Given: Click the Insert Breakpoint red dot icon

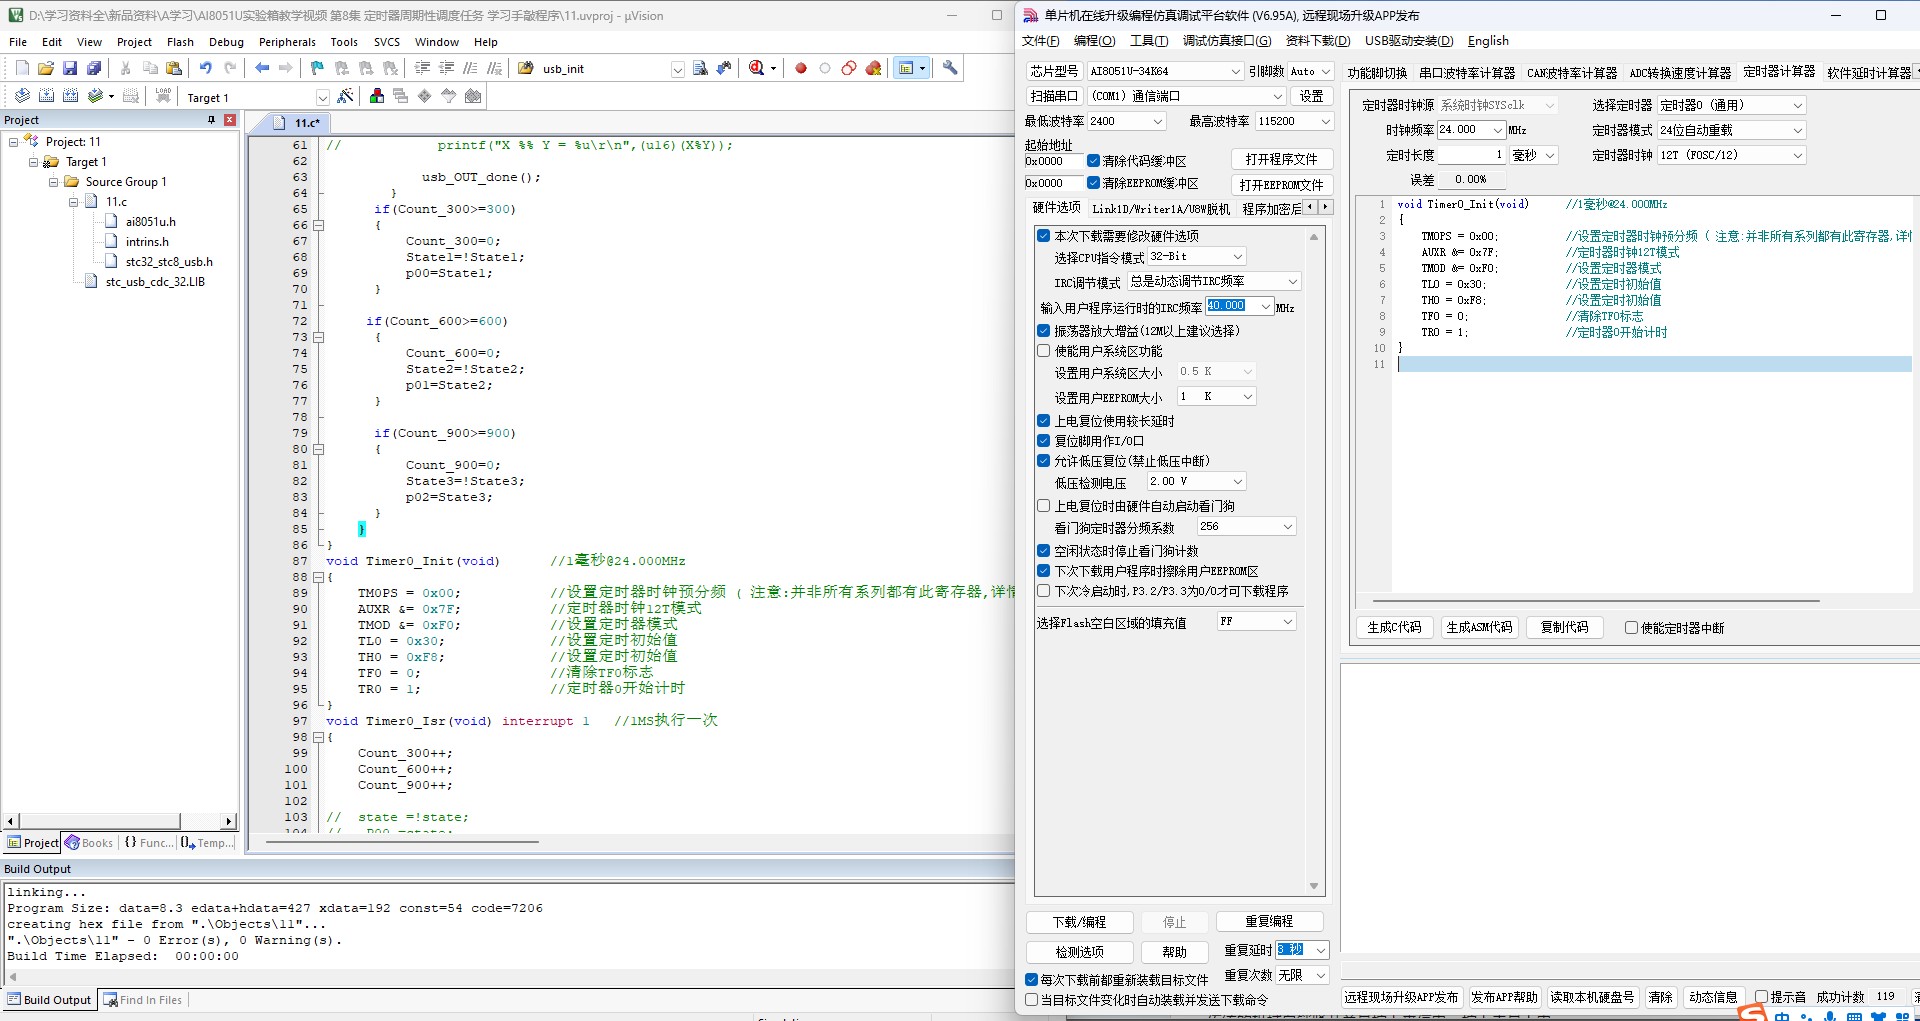Looking at the screenshot, I should (801, 68).
